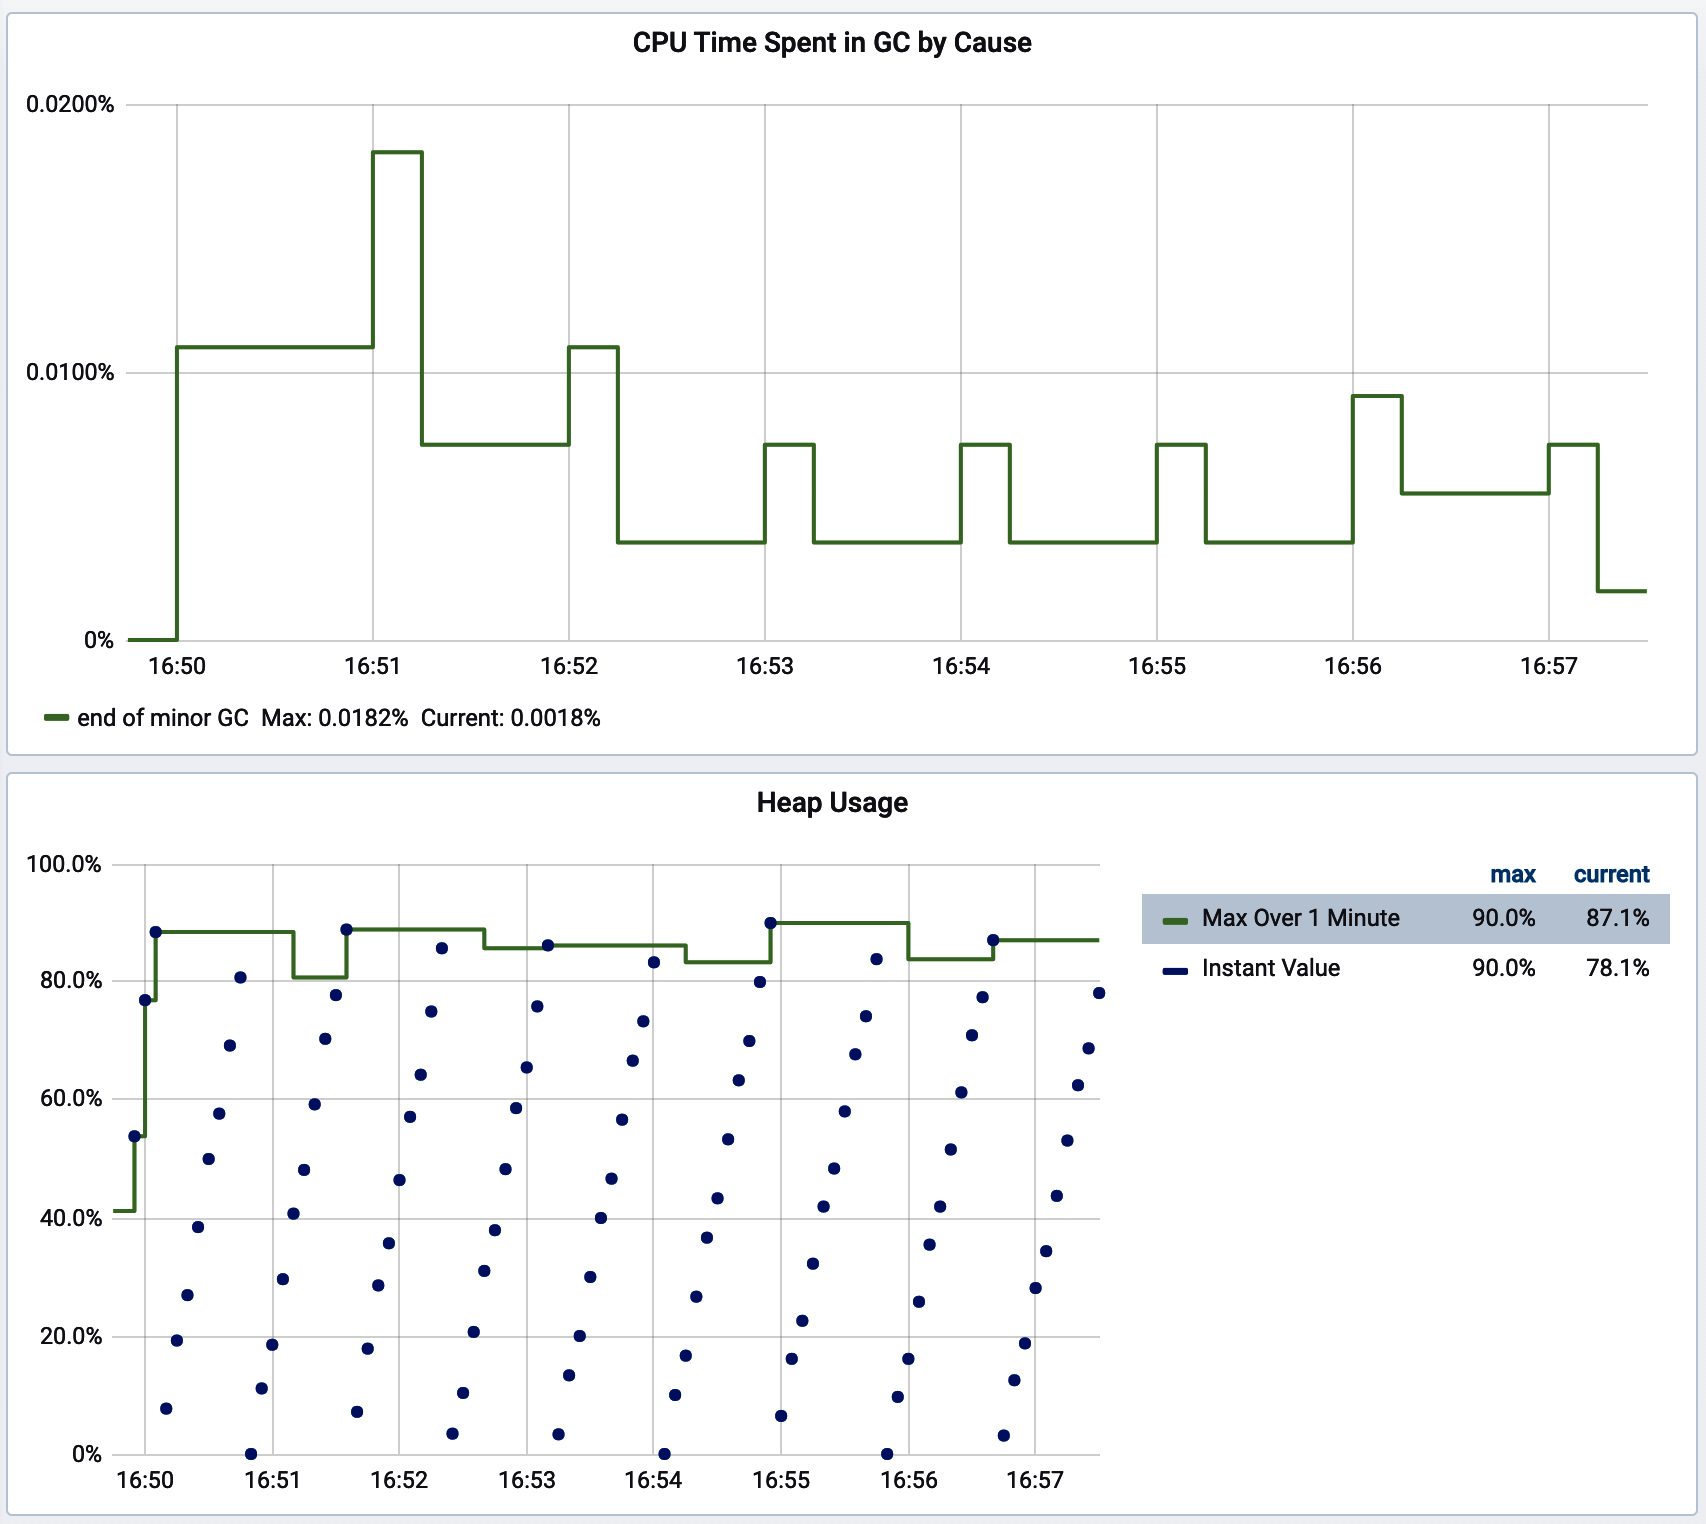Toggle the Max Over 1 Minute legend series
The image size is (1706, 1524).
pyautogui.click(x=1300, y=918)
